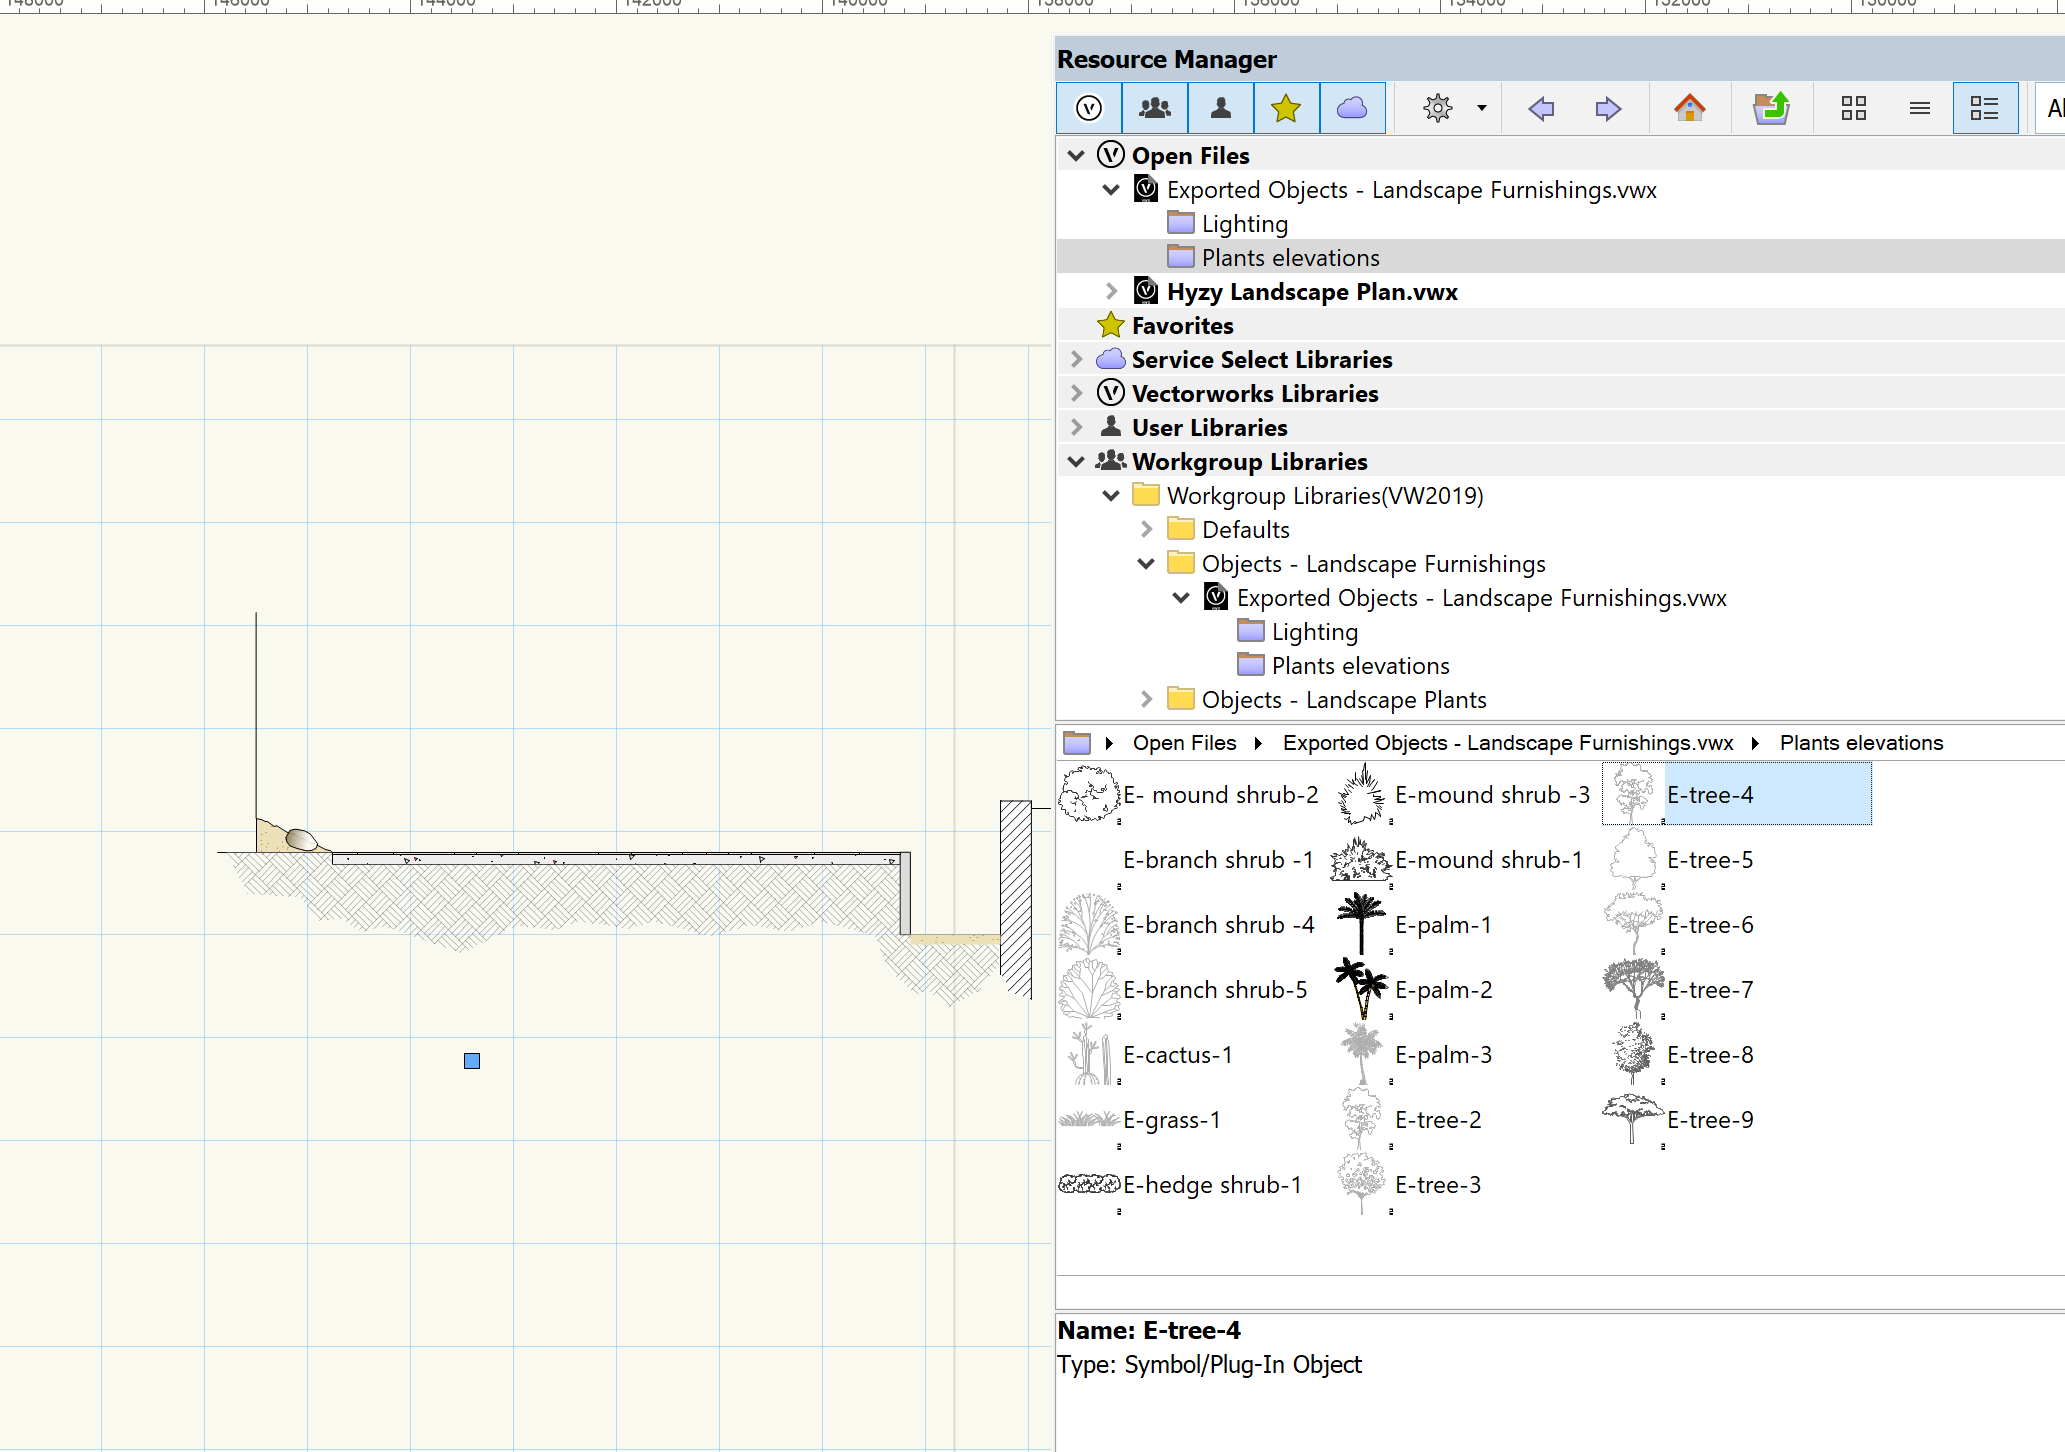Select the E-tree-7 symbol
The height and width of the screenshot is (1452, 2065).
[1709, 990]
